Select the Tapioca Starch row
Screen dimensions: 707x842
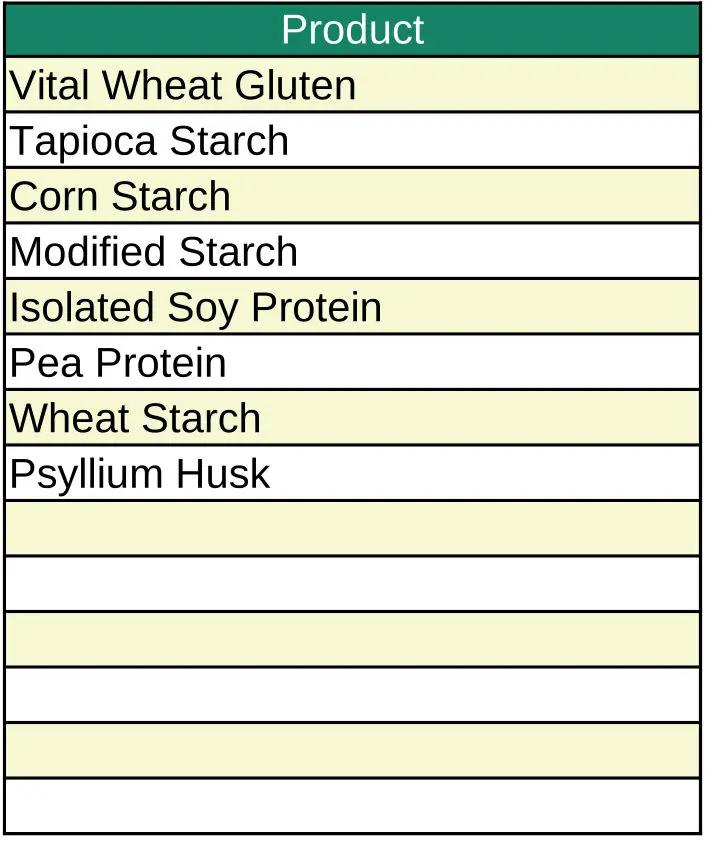coord(352,141)
